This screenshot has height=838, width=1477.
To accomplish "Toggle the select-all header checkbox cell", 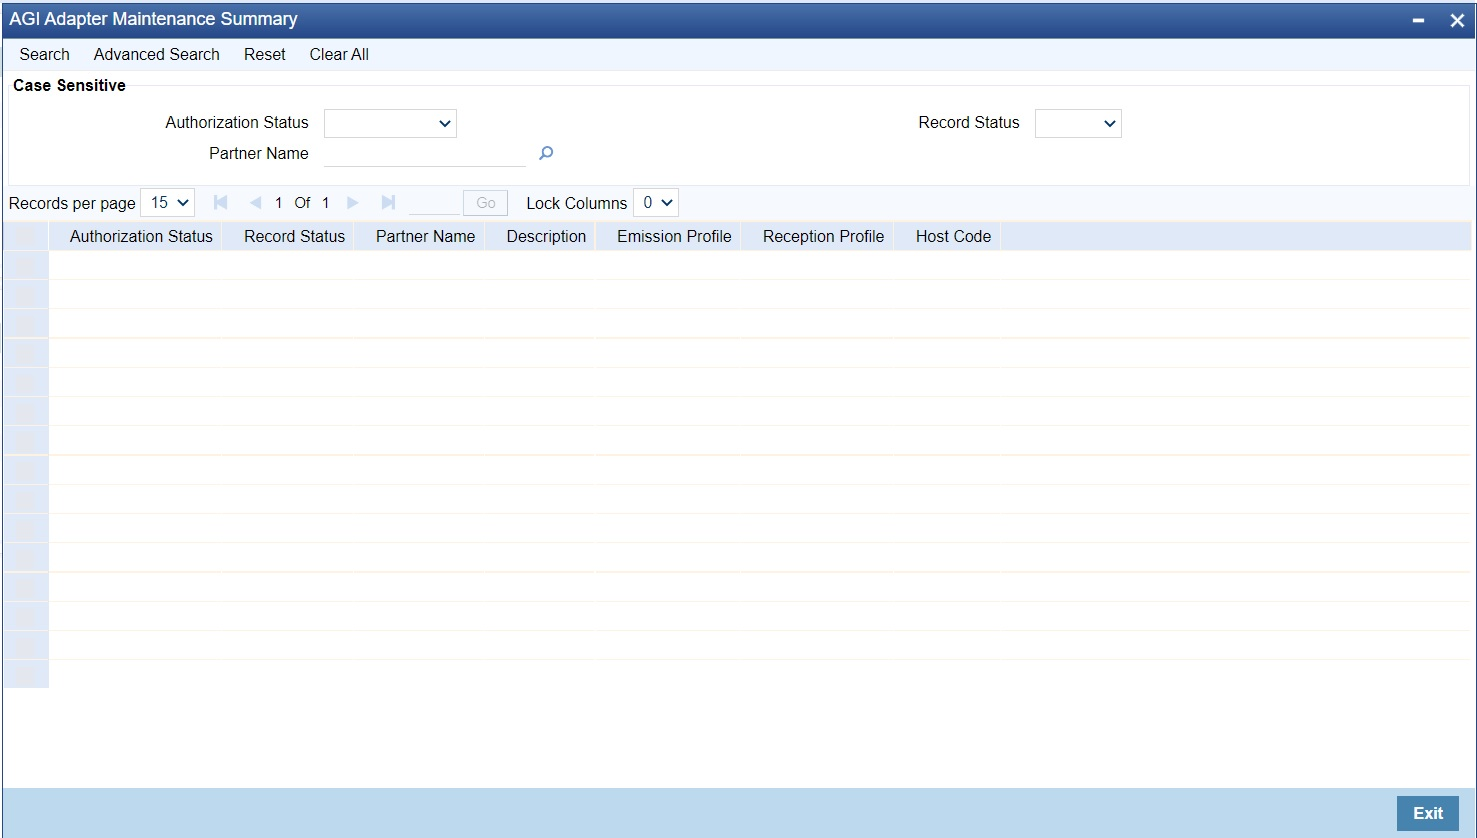I will pos(26,237).
